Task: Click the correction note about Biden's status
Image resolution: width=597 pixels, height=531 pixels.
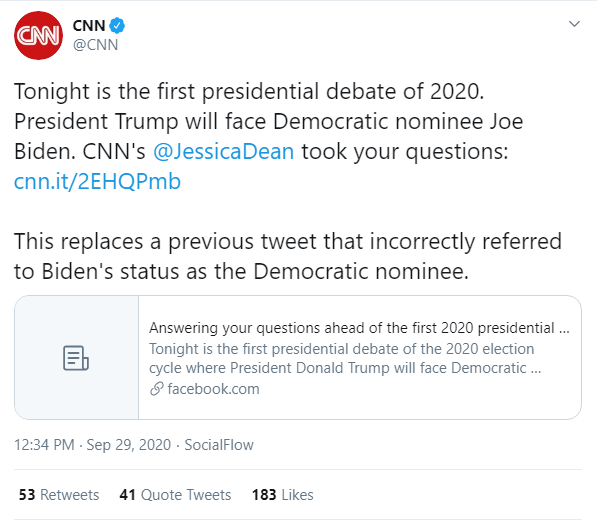Action: (x=288, y=256)
